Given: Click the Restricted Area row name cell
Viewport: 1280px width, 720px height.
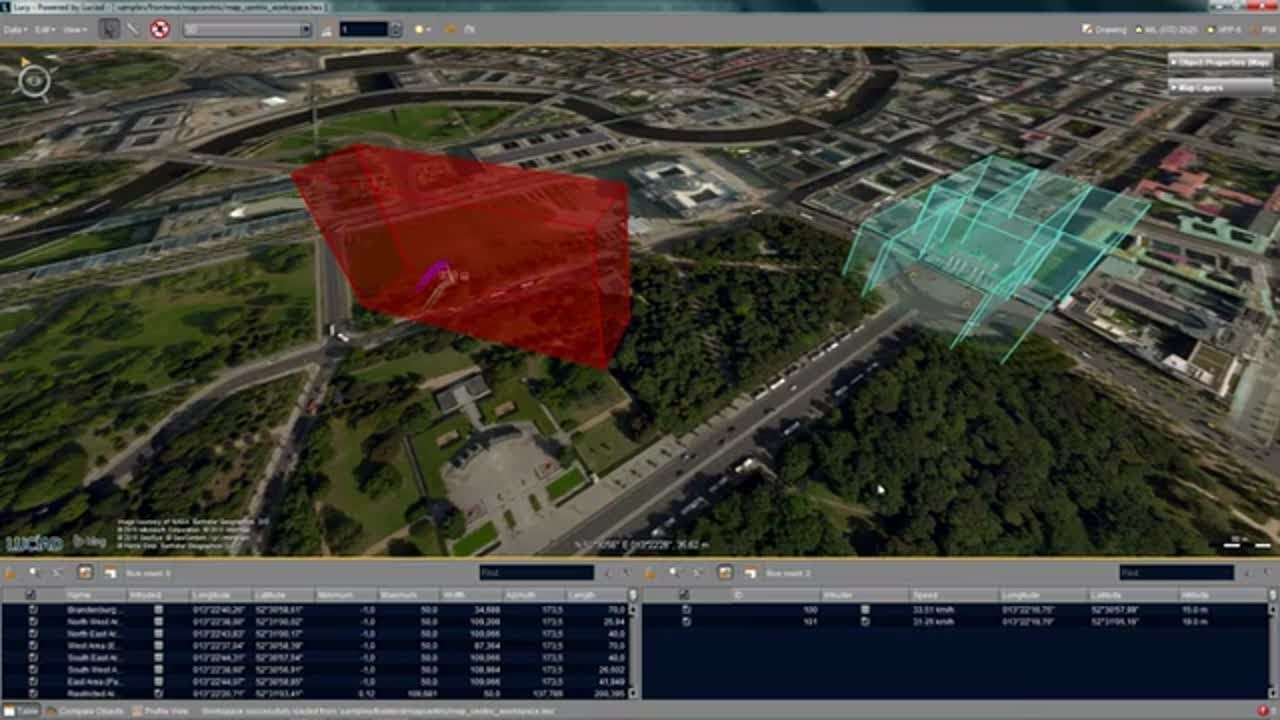Looking at the screenshot, I should 95,693.
